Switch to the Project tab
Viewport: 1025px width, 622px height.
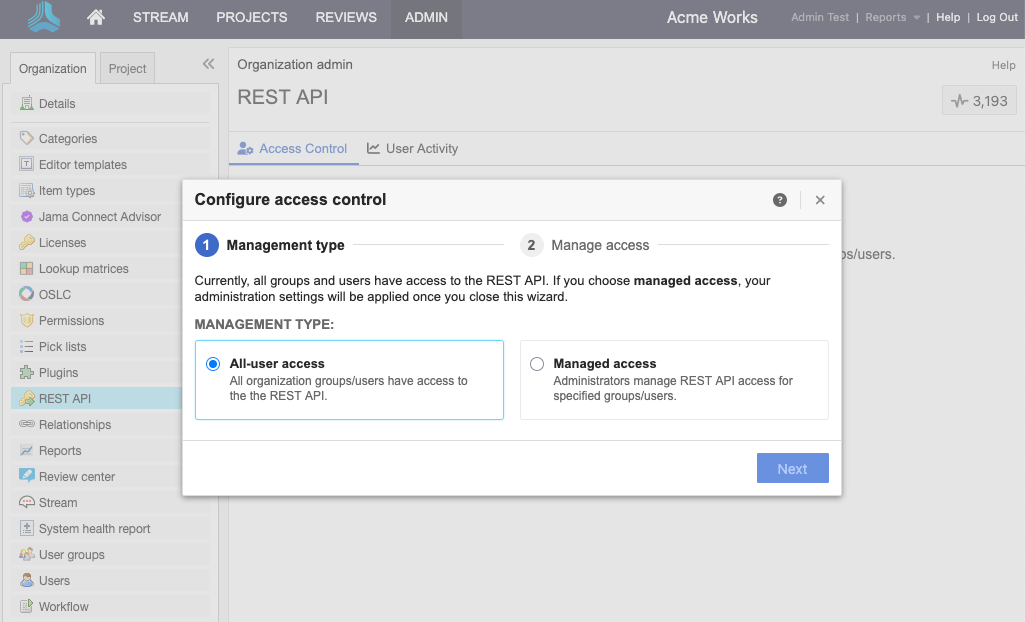click(x=127, y=68)
